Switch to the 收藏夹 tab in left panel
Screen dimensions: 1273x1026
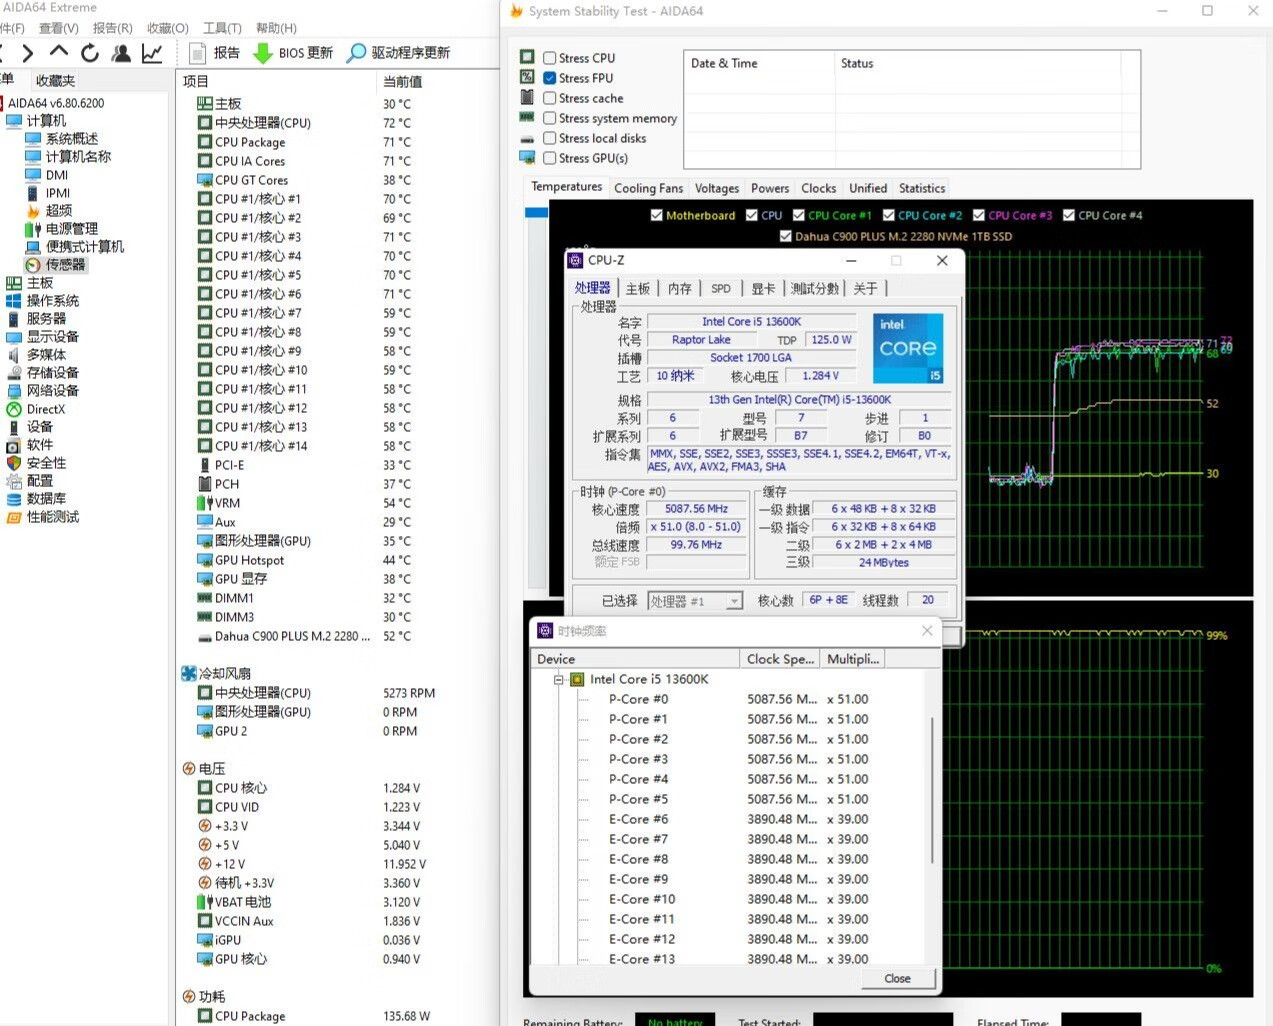coord(55,80)
